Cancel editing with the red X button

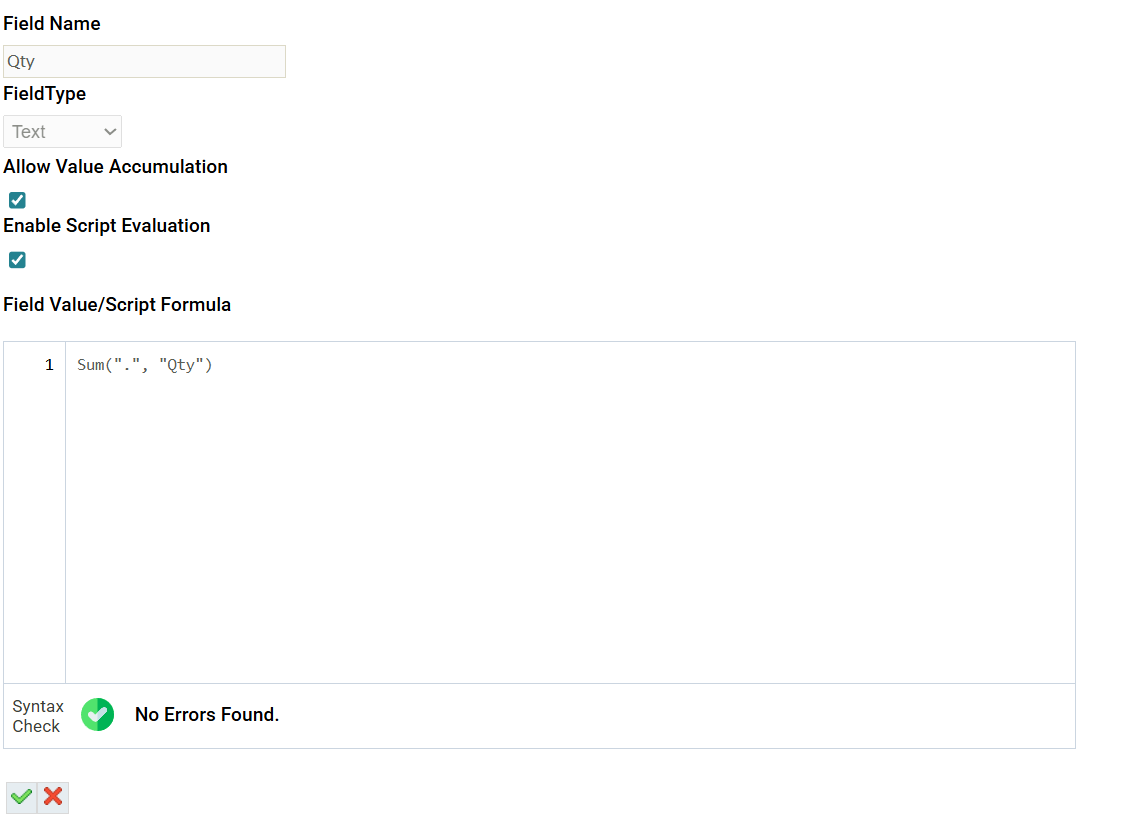tap(53, 798)
